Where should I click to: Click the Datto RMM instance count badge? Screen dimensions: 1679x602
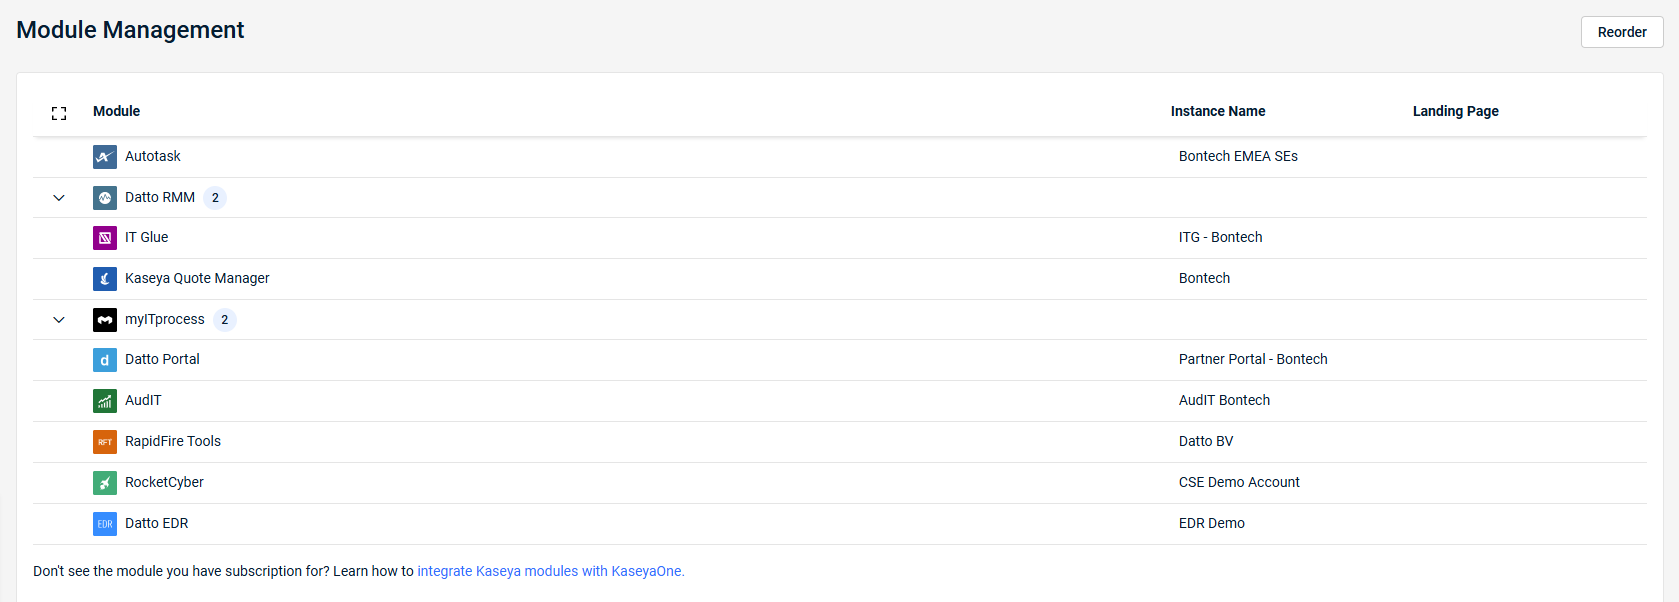coord(215,198)
